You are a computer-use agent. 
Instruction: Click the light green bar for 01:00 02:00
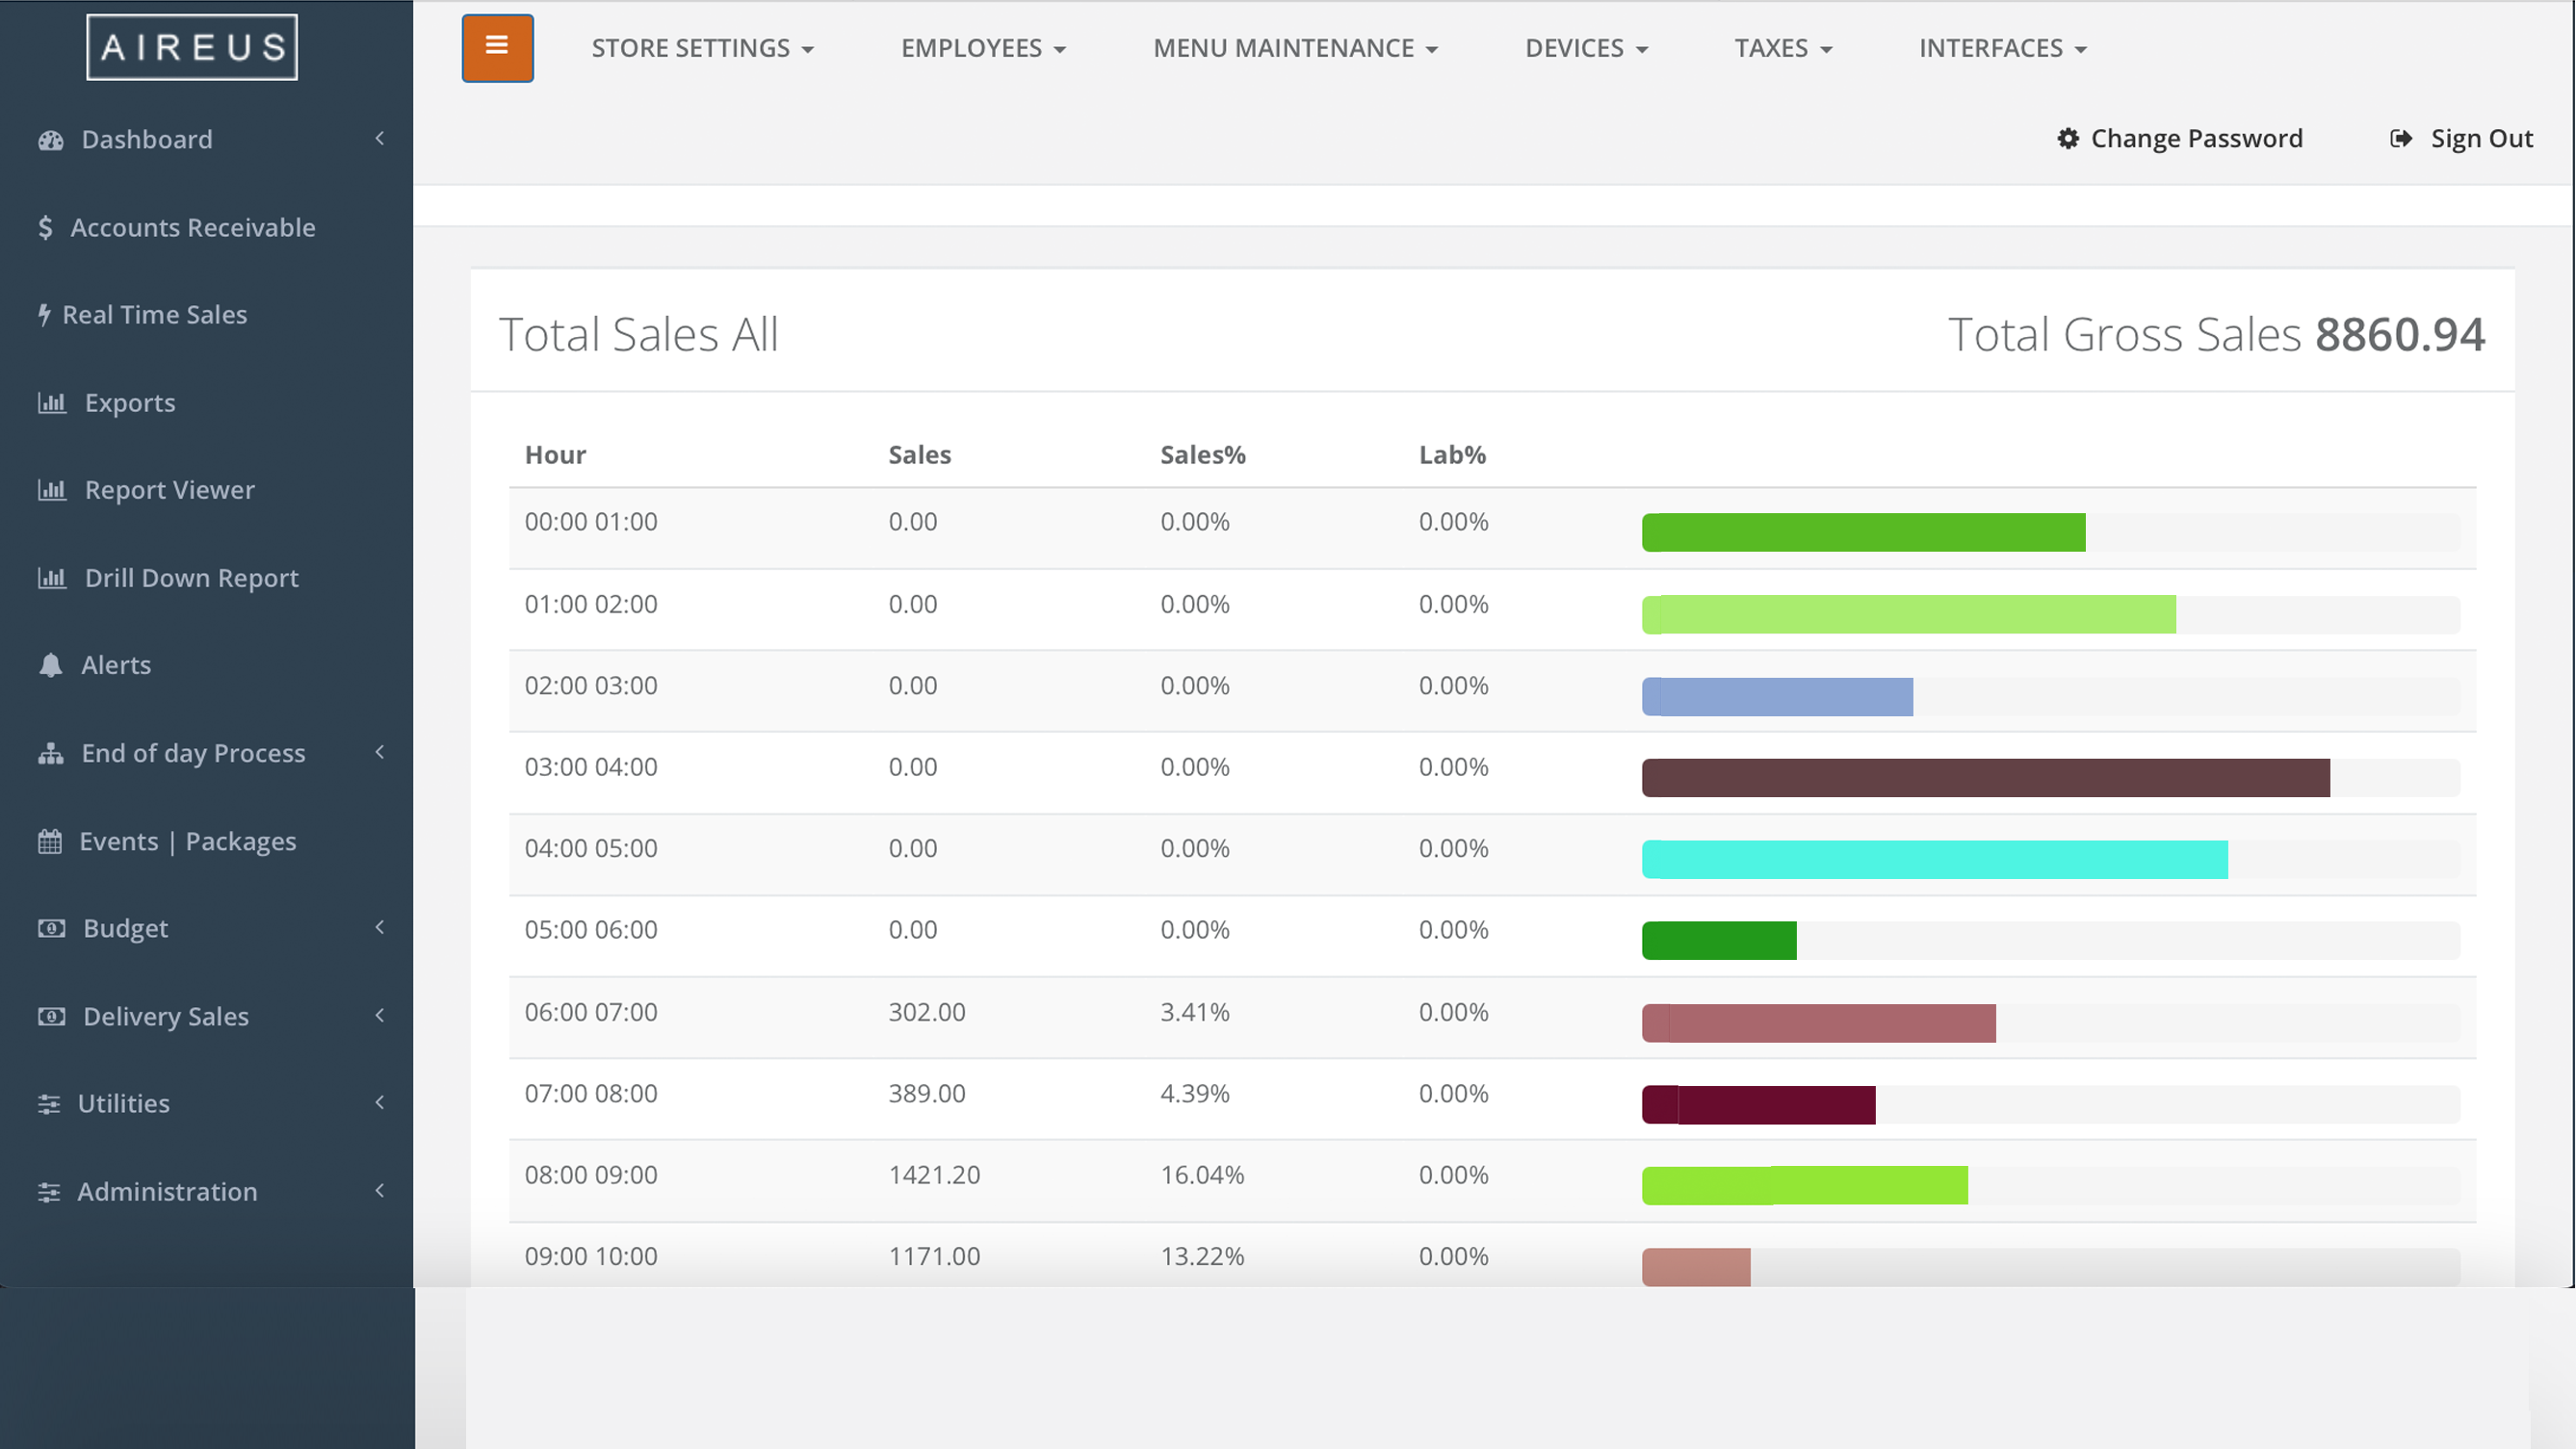1909,614
